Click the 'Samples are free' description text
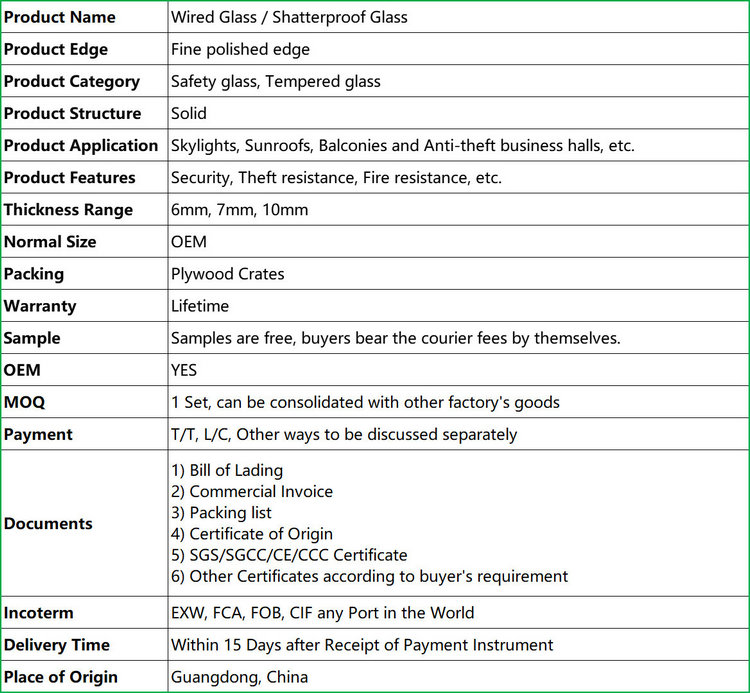Image resolution: width=750 pixels, height=693 pixels. coord(395,338)
